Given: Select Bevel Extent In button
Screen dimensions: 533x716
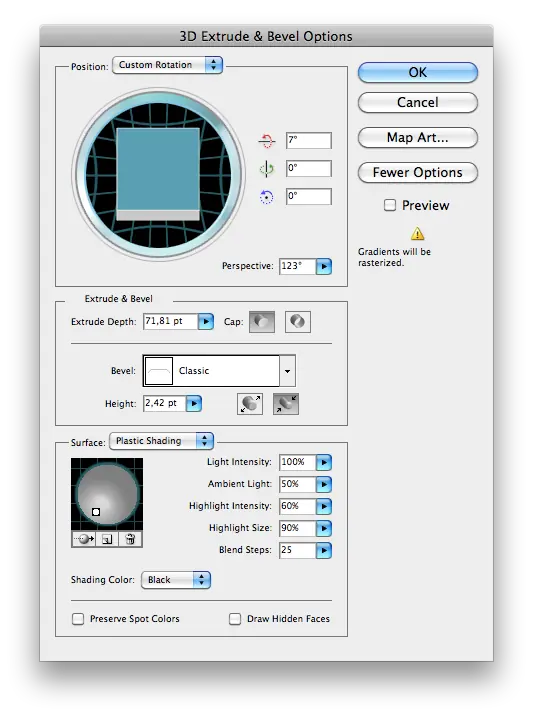Looking at the screenshot, I should 286,404.
